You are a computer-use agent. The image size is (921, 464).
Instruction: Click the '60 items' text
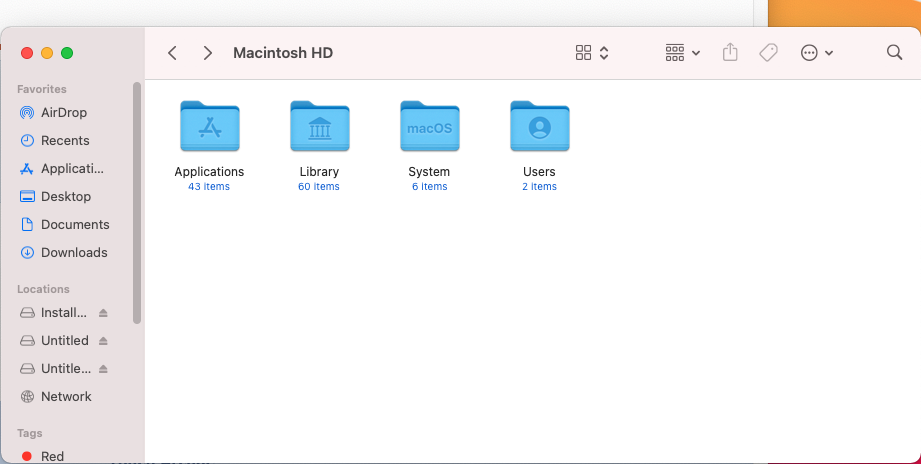point(318,187)
